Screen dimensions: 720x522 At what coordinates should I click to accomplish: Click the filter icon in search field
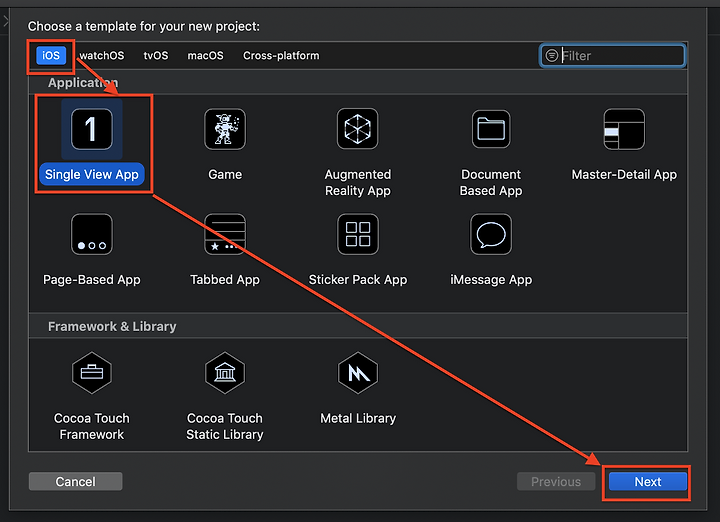tap(551, 56)
